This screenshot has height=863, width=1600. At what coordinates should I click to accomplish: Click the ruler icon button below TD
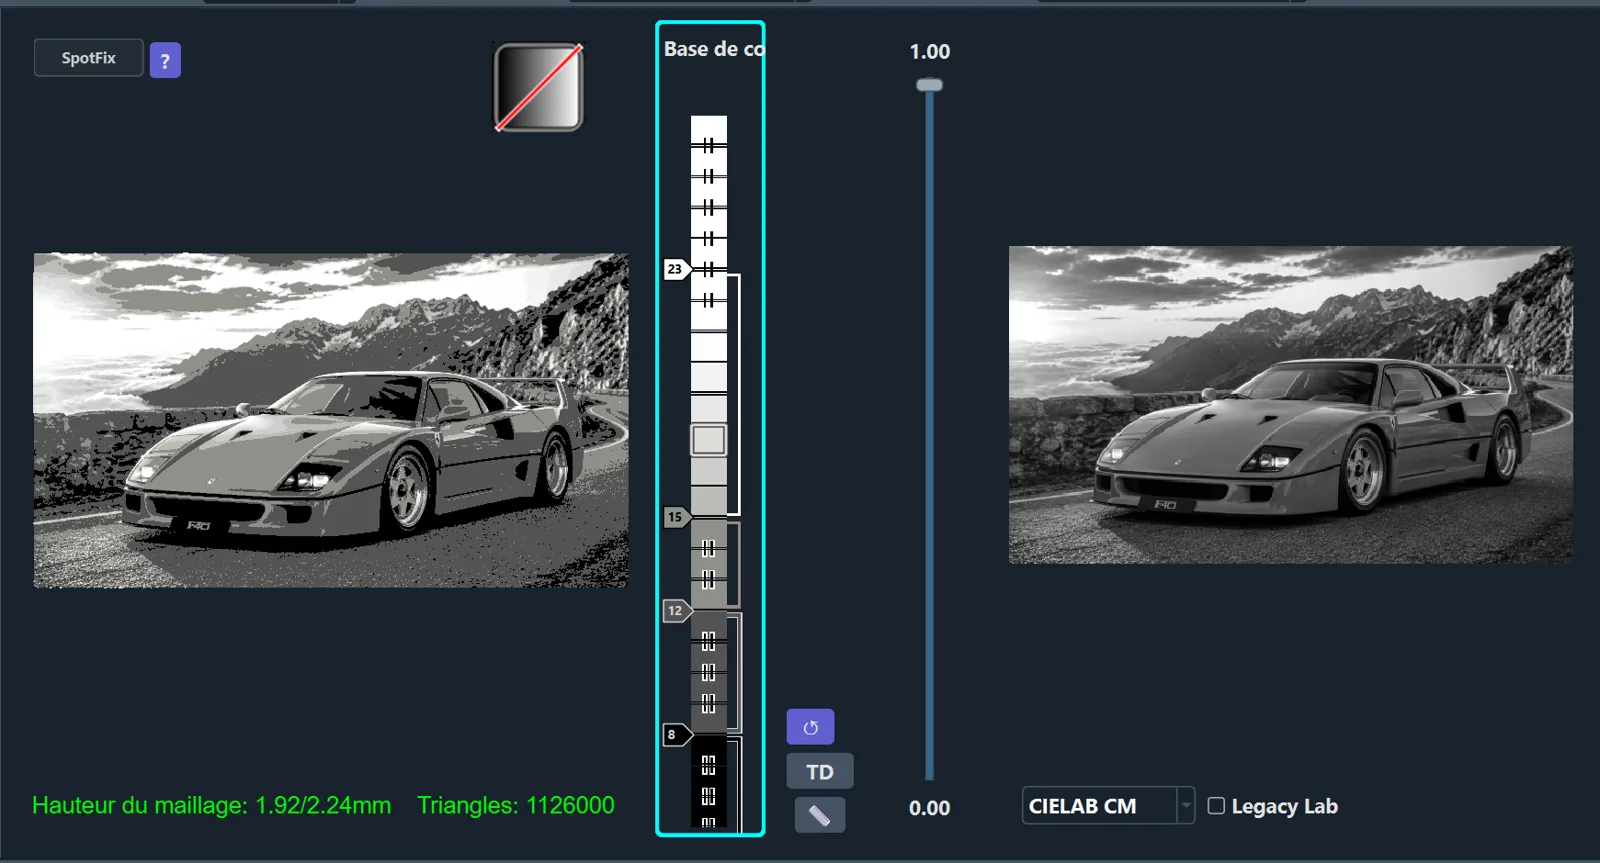(x=820, y=815)
